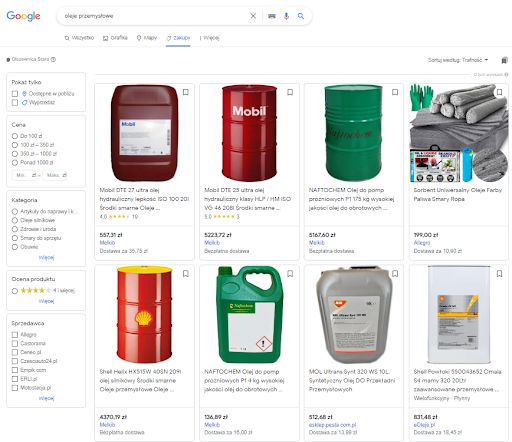Select category 'Oleje silnikowe'
This screenshot has width=512, height=442.
click(15, 220)
